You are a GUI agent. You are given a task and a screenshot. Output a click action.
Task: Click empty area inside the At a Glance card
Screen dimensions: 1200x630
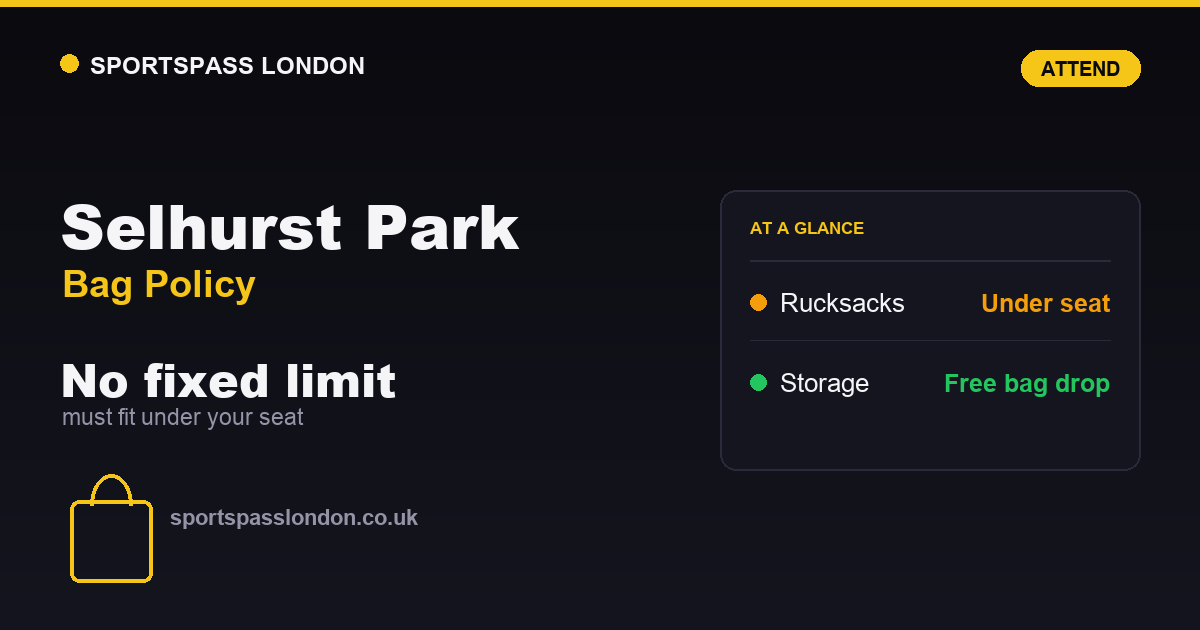click(x=930, y=435)
